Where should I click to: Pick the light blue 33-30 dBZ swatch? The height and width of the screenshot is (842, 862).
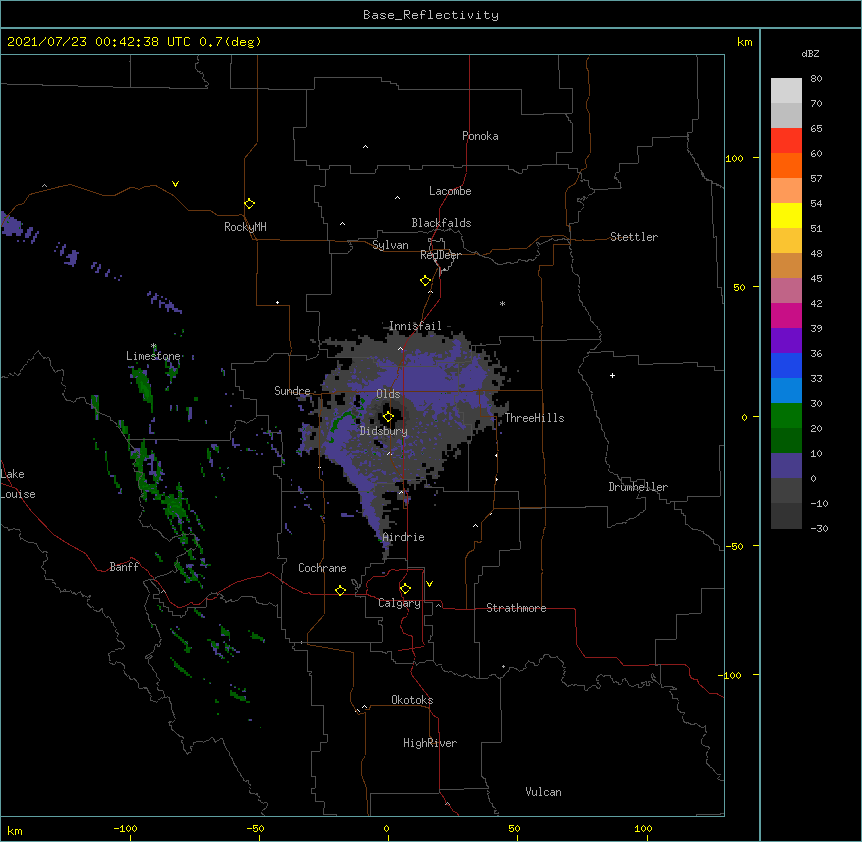pyautogui.click(x=786, y=391)
